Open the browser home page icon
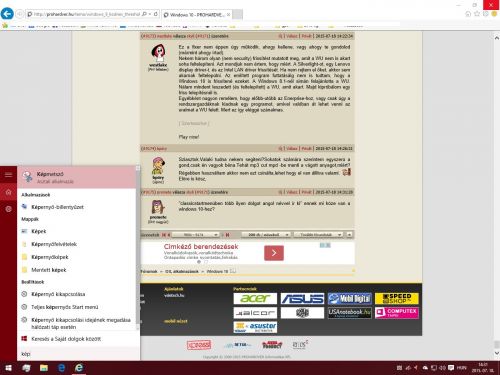Image resolution: width=500 pixels, height=375 pixels. click(x=468, y=14)
